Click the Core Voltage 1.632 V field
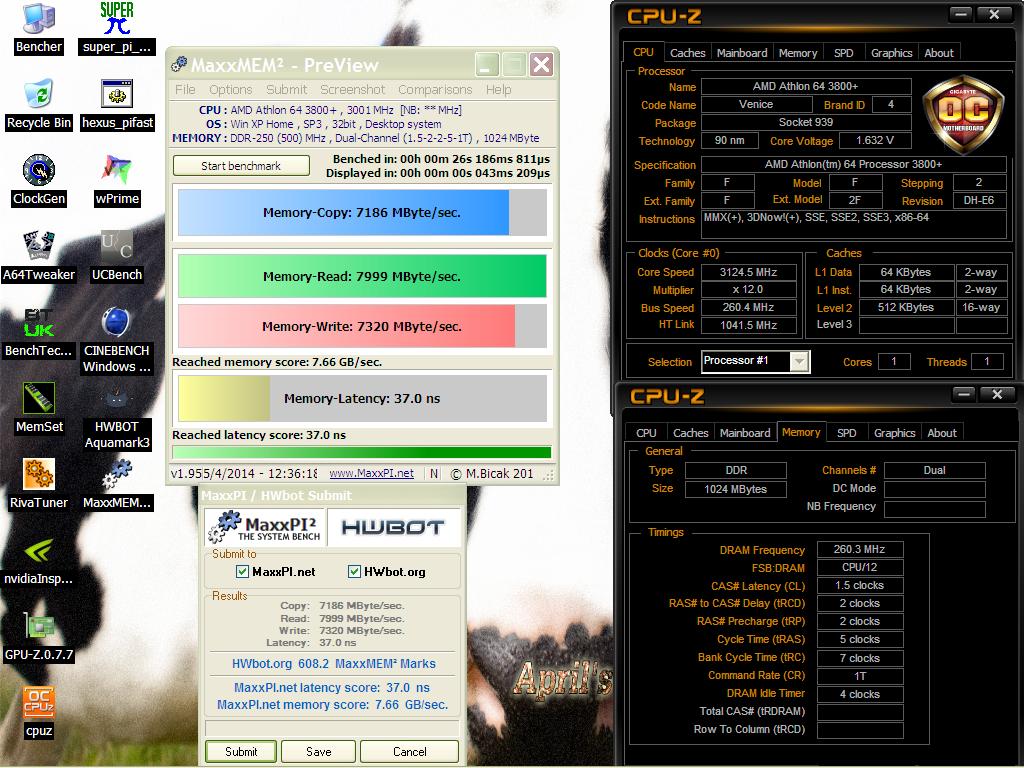The width and height of the screenshot is (1024, 768). [x=874, y=140]
